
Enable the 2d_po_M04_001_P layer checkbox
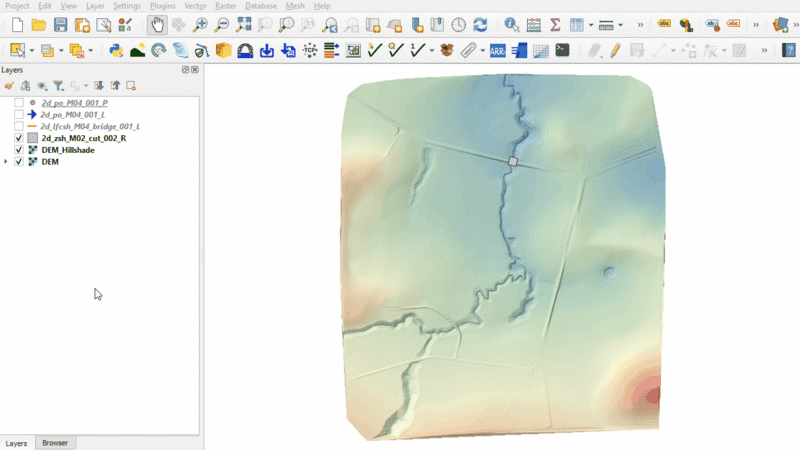tap(19, 103)
